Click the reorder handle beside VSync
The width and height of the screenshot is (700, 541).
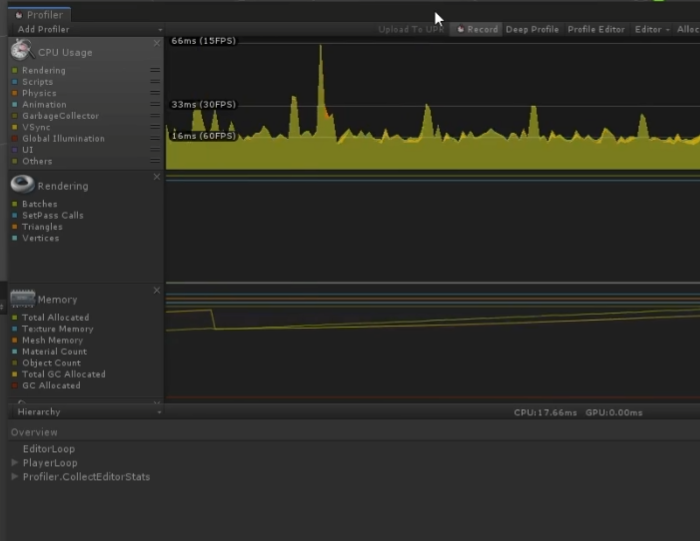[155, 127]
